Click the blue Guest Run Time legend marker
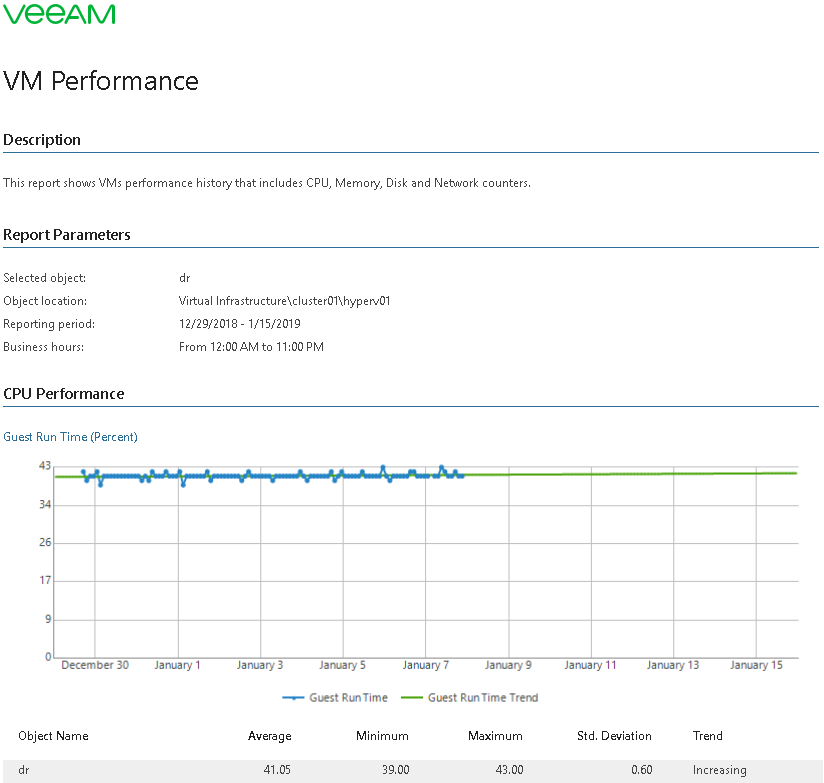 click(x=292, y=697)
